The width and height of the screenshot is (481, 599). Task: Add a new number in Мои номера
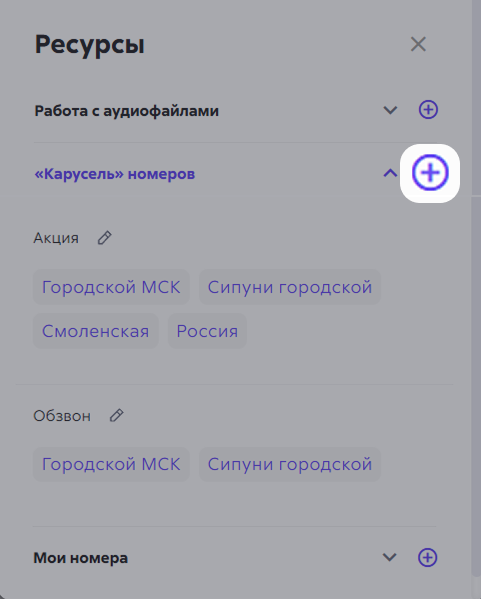[x=428, y=557]
